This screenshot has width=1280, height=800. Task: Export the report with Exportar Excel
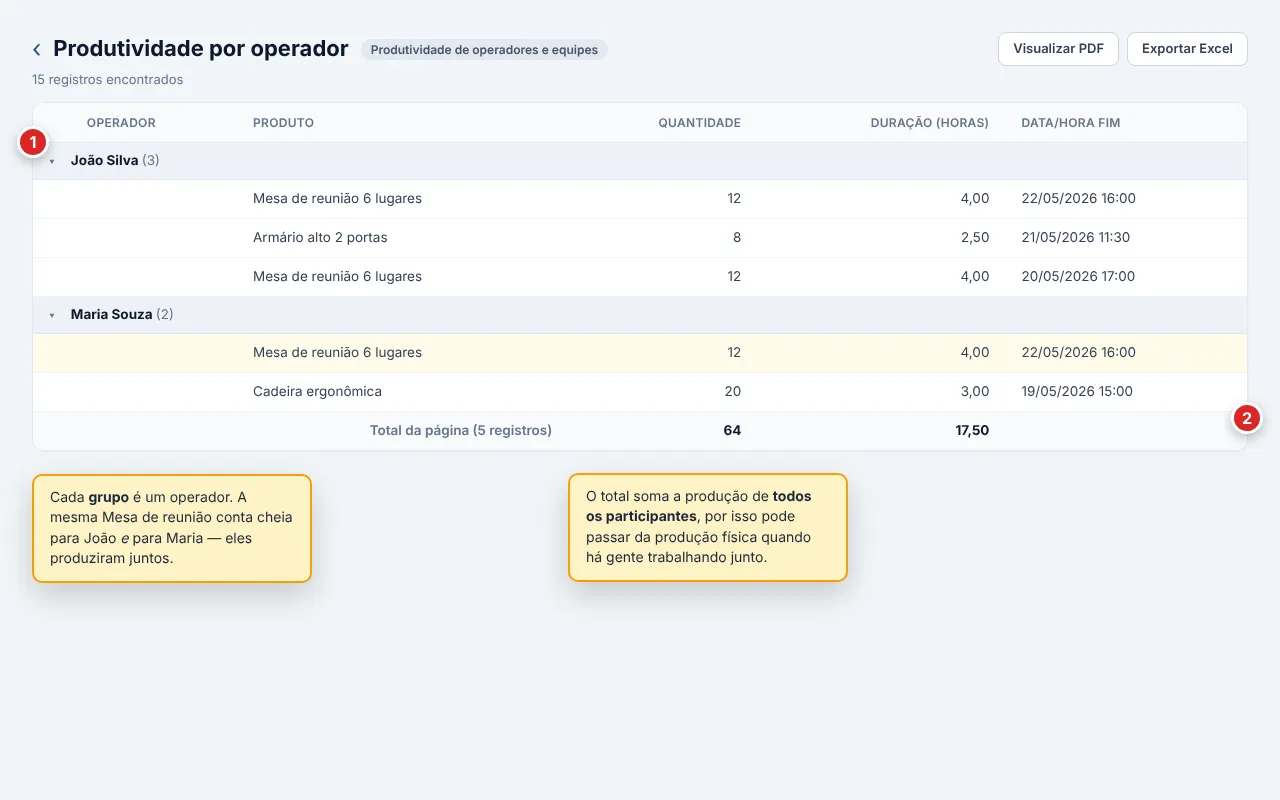point(1187,49)
